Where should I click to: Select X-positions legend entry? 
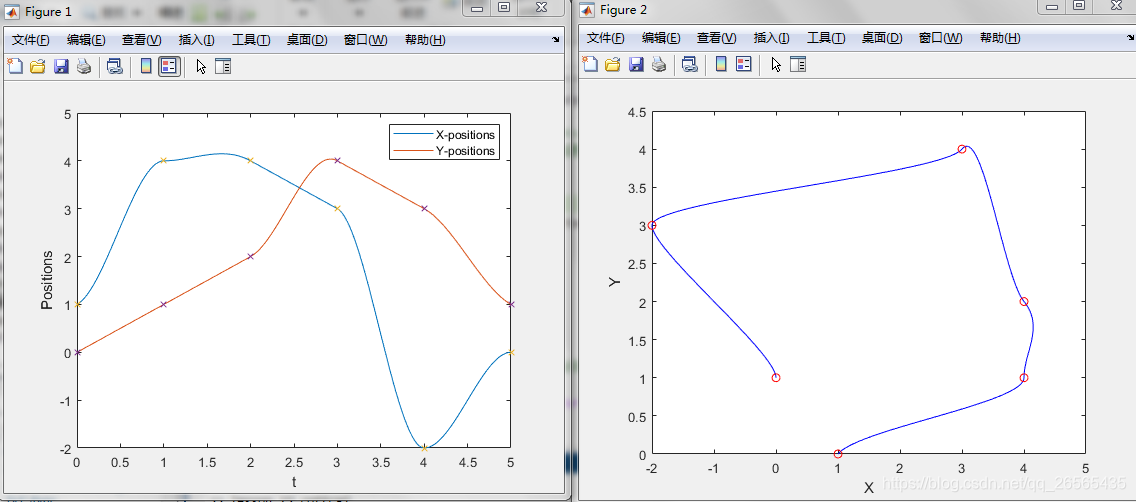pyautogui.click(x=444, y=135)
